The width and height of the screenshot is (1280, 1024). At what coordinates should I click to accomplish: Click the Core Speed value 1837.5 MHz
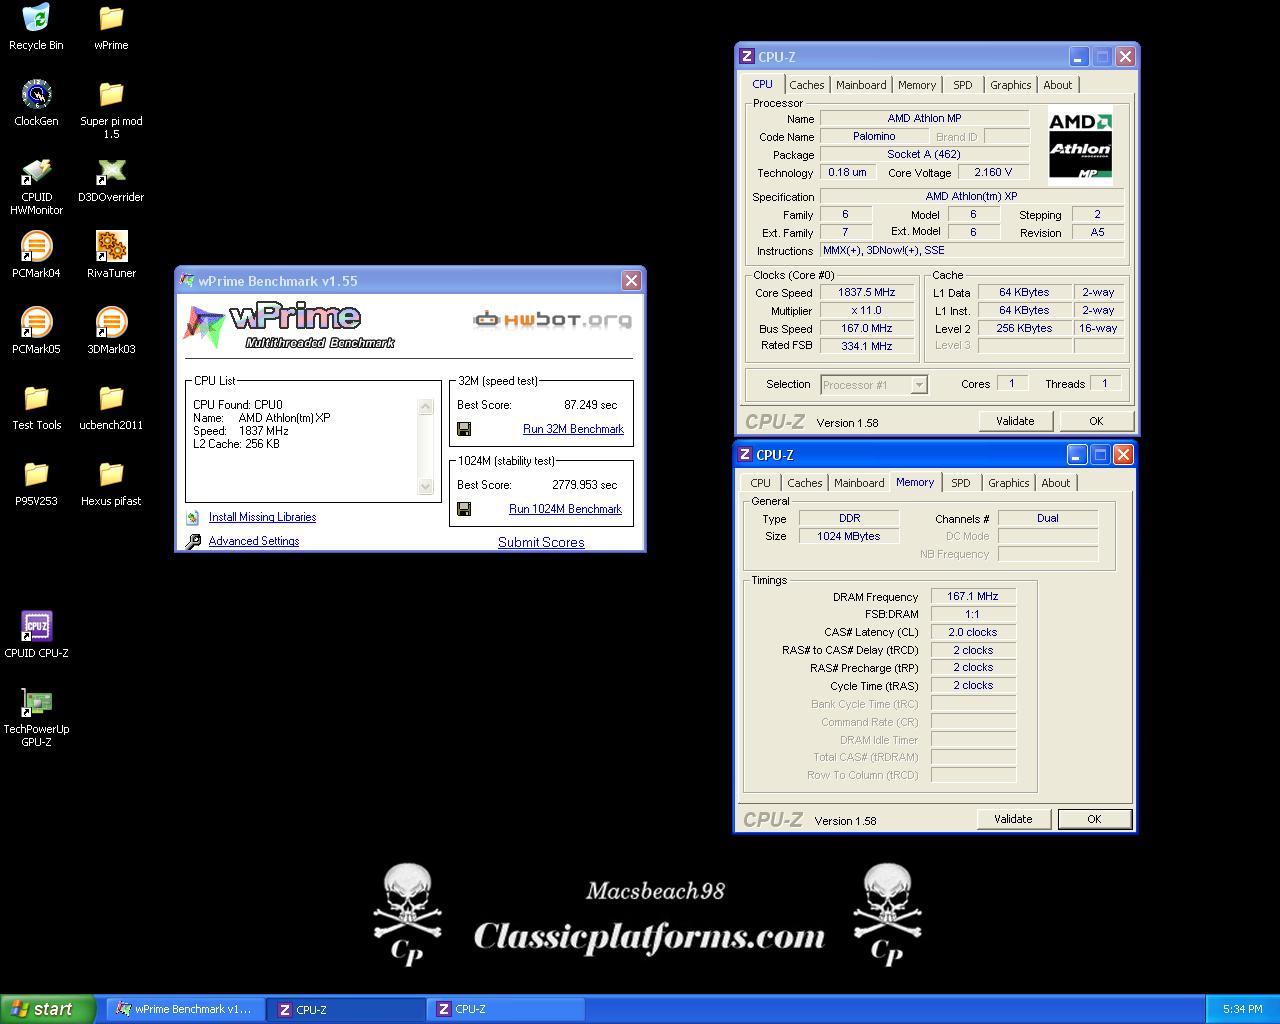pyautogui.click(x=867, y=293)
